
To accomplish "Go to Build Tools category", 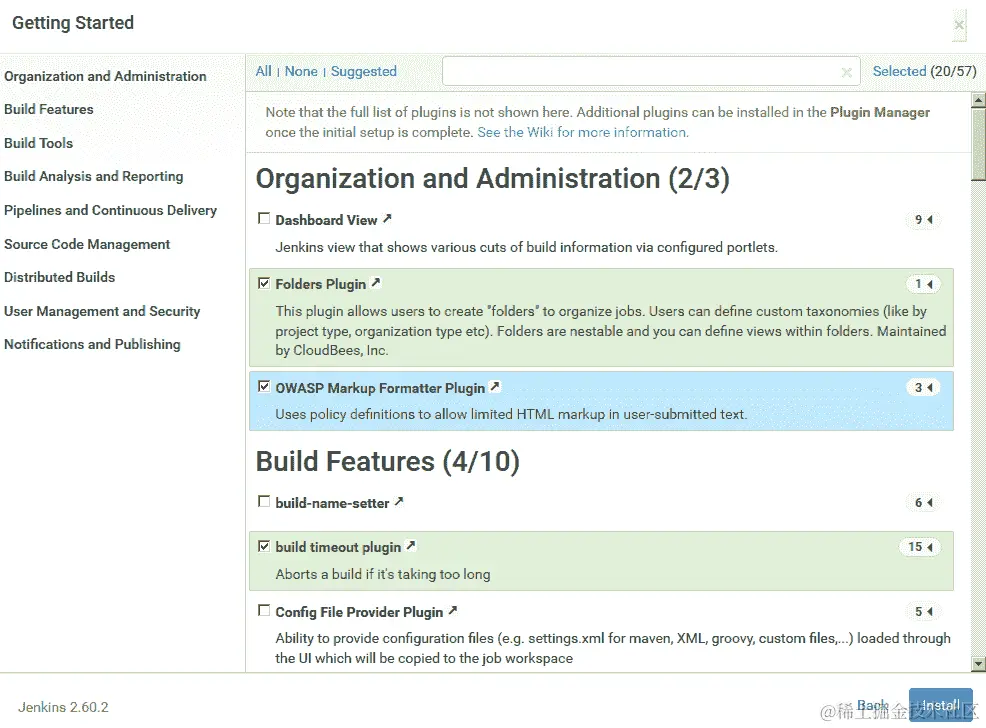I will pyautogui.click(x=38, y=143).
